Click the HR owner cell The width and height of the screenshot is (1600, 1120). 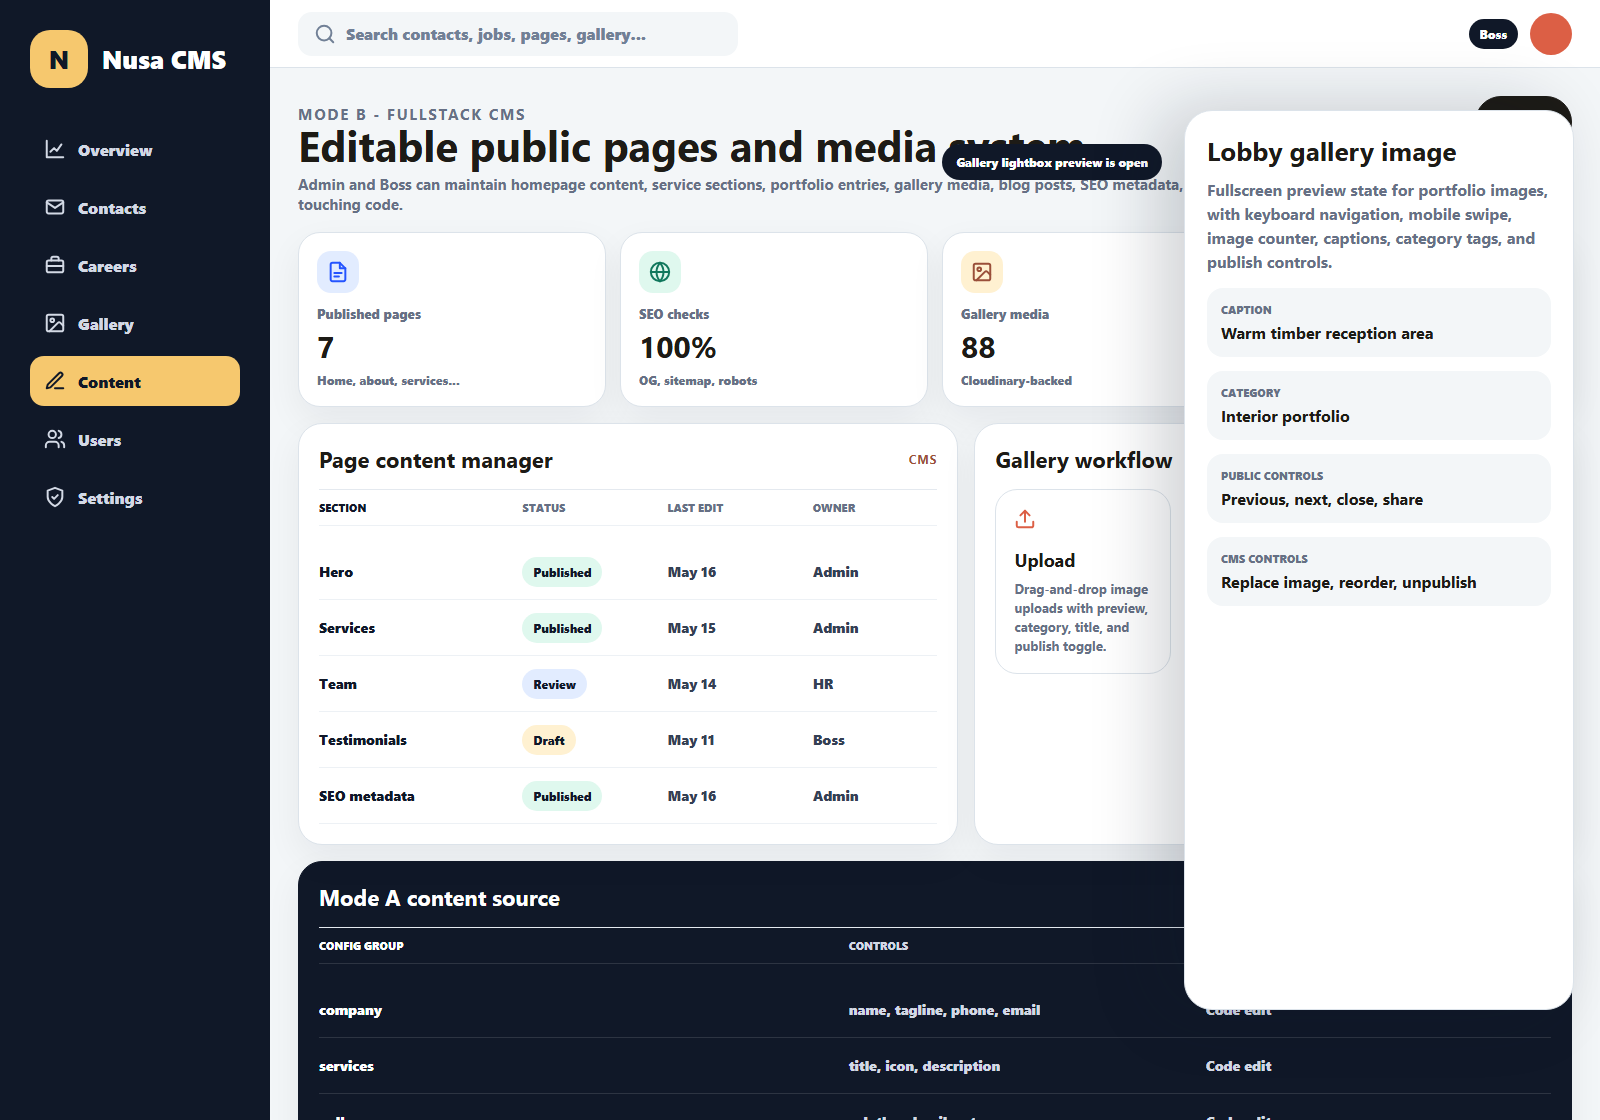[823, 684]
